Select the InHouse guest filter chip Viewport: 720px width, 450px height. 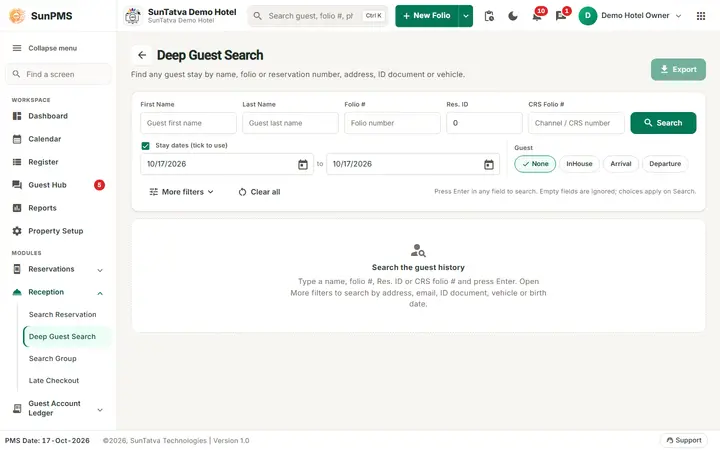pos(579,164)
